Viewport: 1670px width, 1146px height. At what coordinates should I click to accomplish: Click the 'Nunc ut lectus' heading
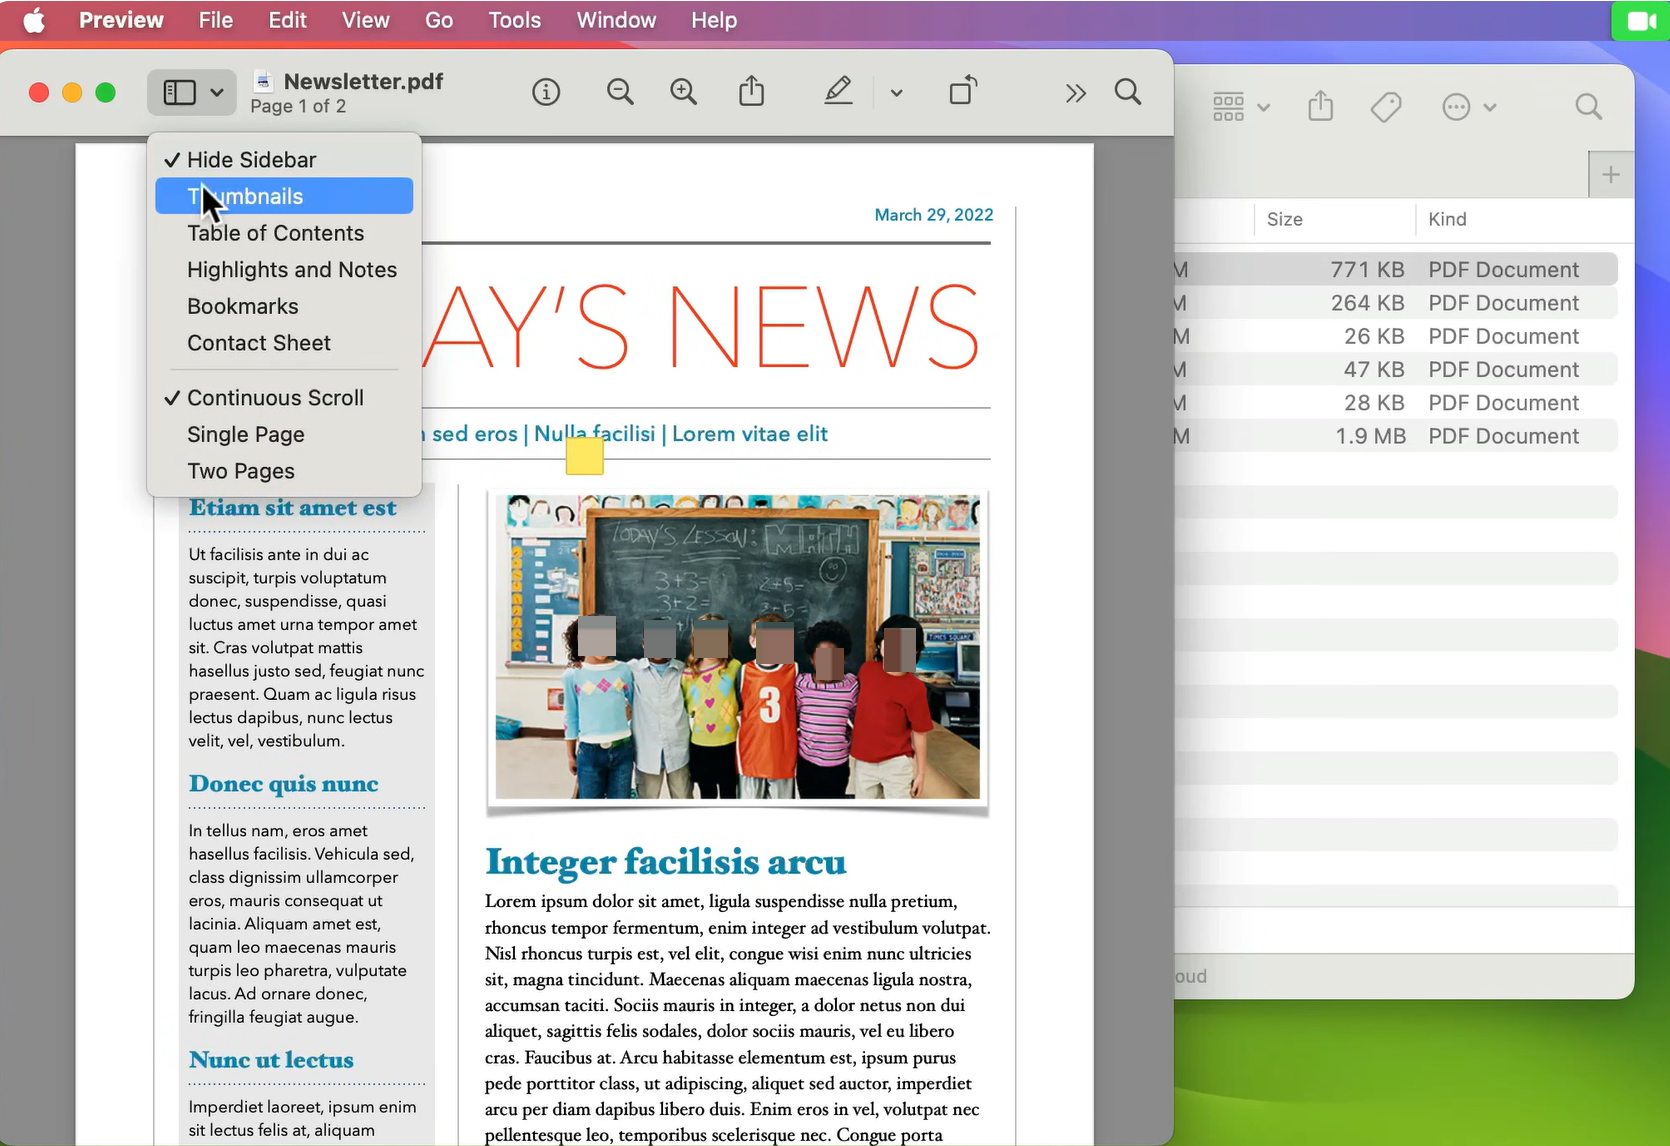tap(271, 1060)
